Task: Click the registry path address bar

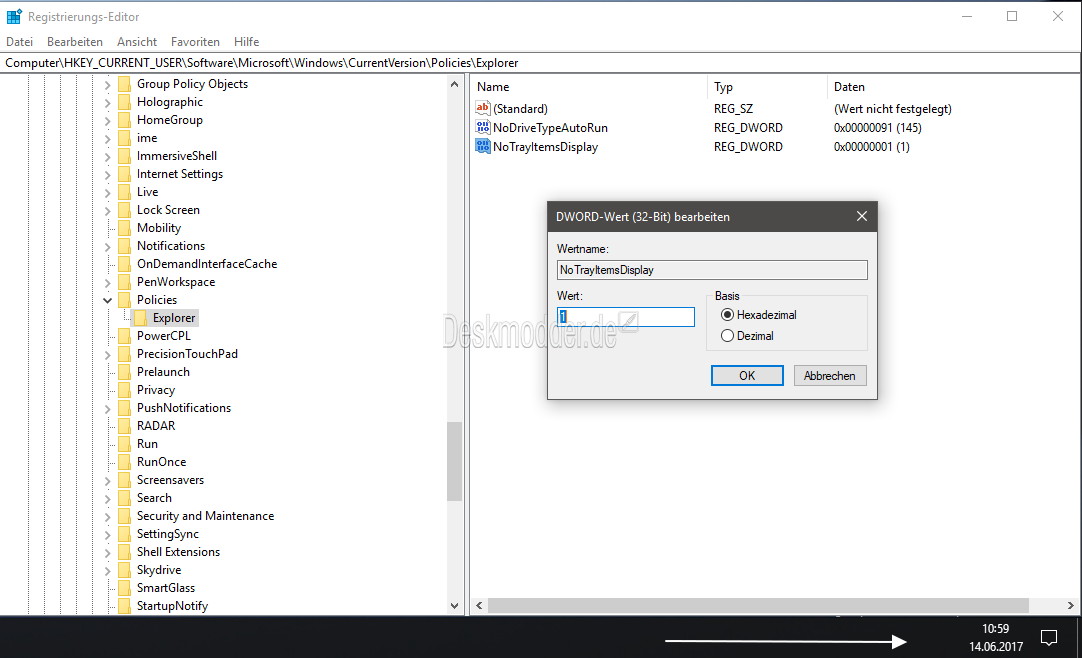Action: 540,63
